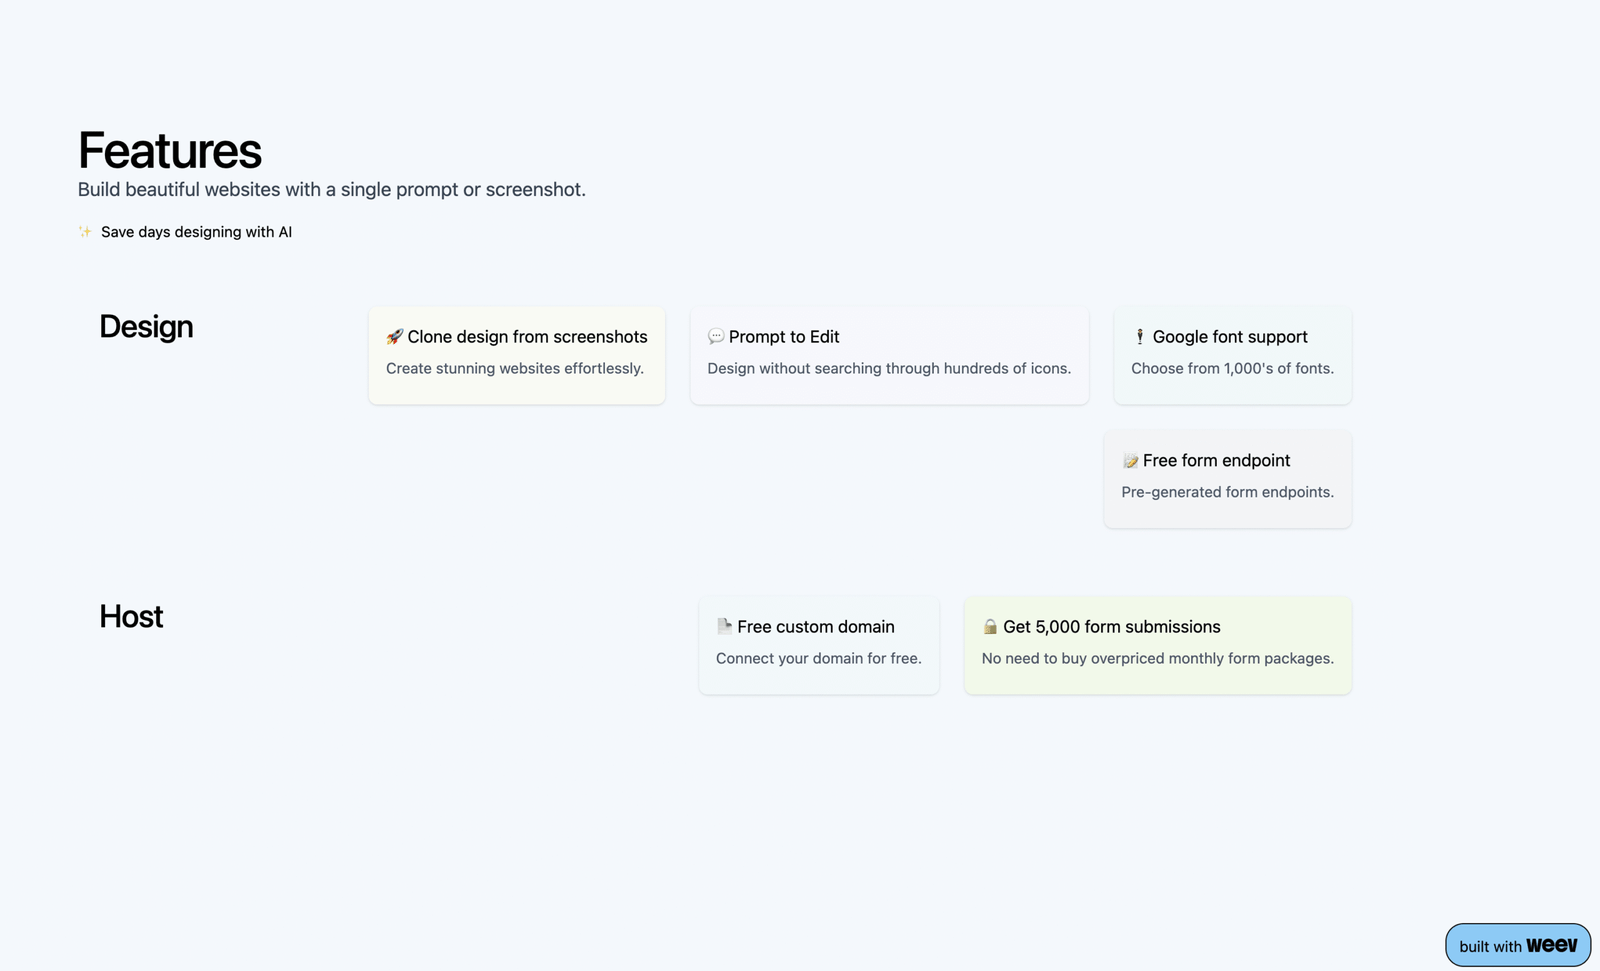Select the Clone design from screenshots title
This screenshot has width=1600, height=971.
pyautogui.click(x=527, y=337)
